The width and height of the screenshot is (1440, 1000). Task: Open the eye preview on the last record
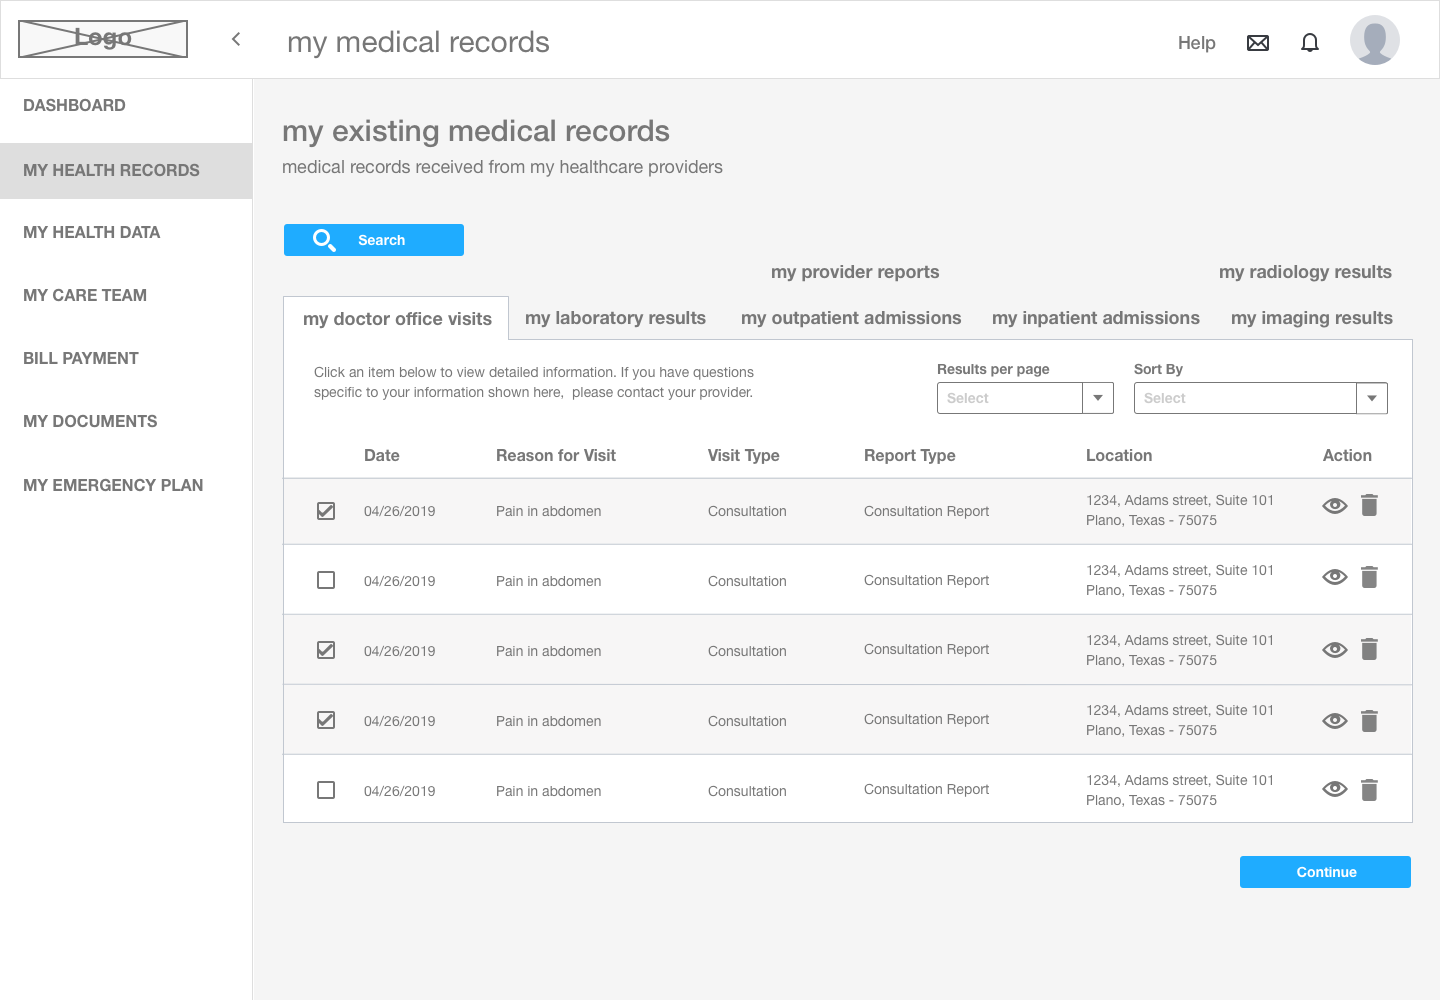(1335, 789)
